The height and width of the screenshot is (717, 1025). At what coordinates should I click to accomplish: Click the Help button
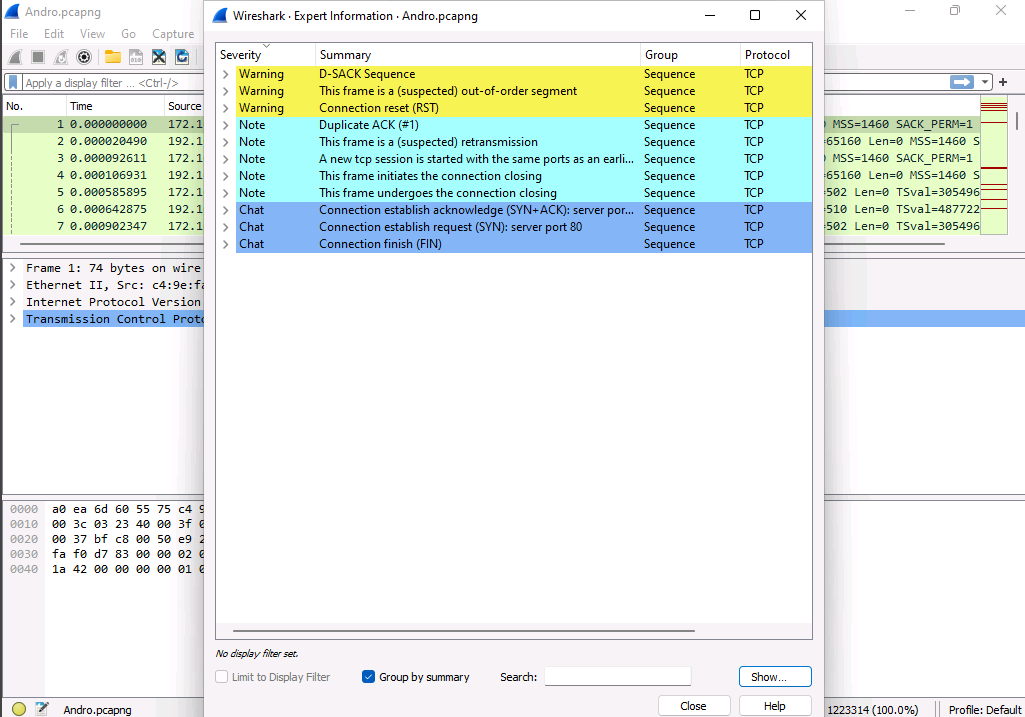(775, 706)
